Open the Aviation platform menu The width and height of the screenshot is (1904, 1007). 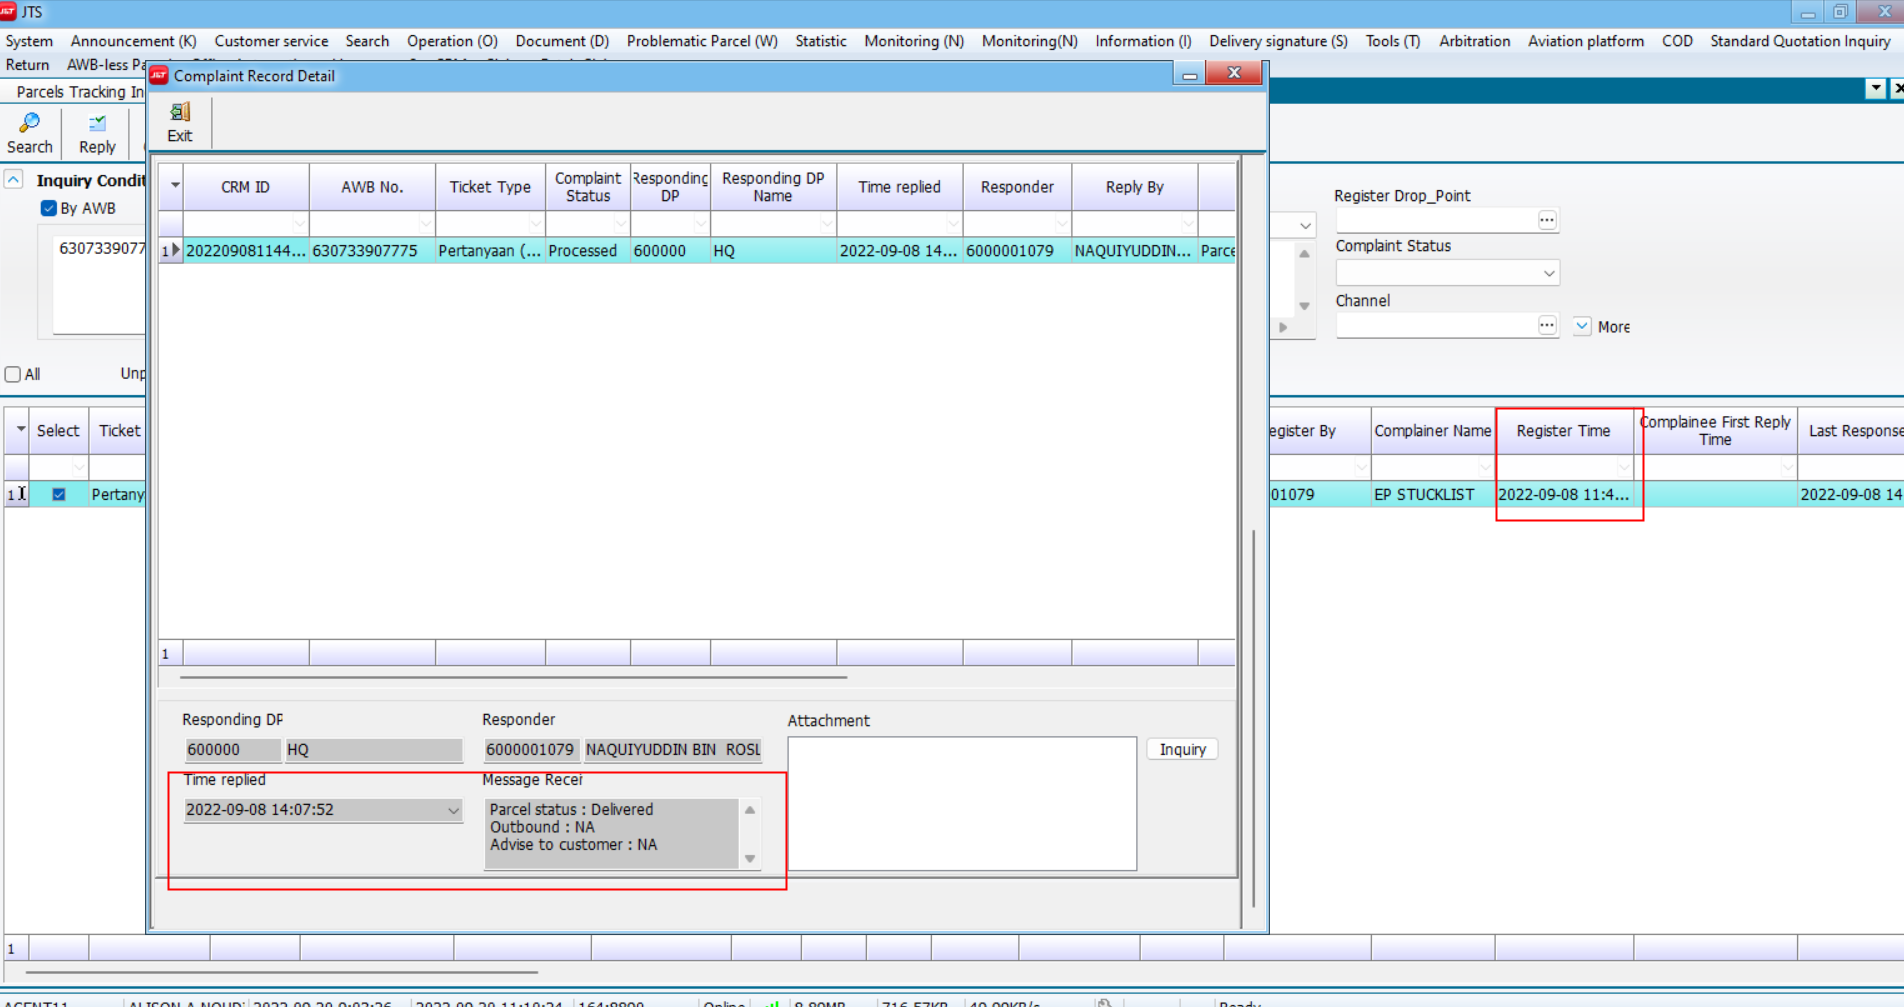(x=1586, y=41)
